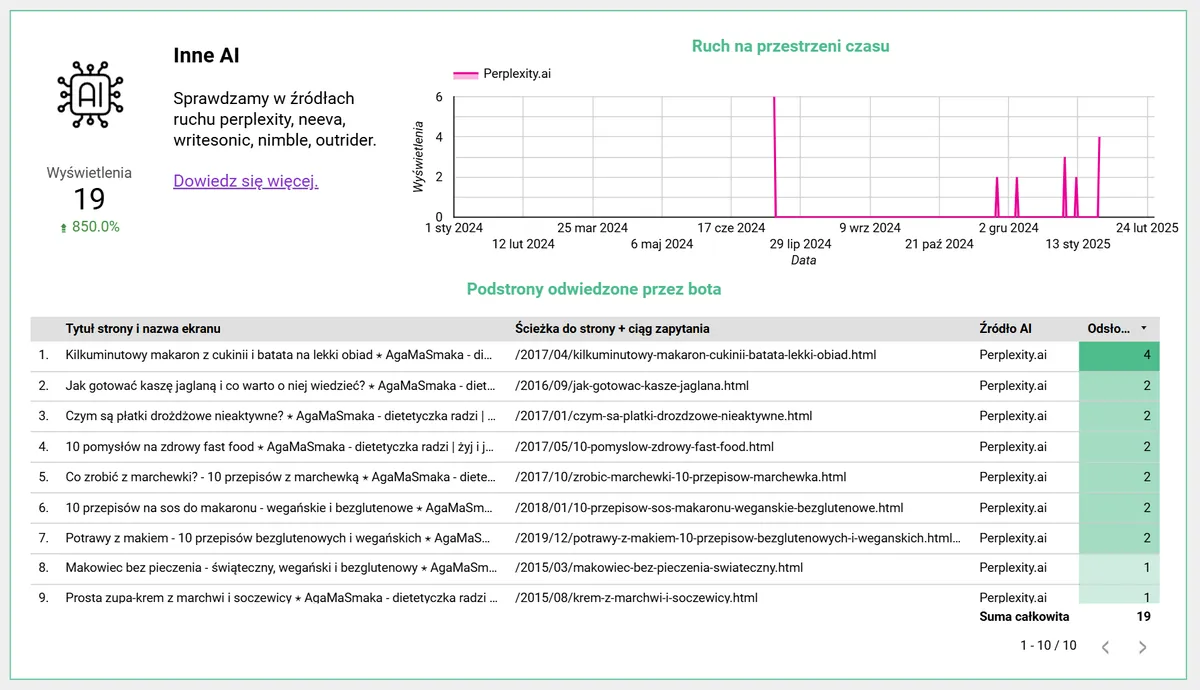Click path '/2017/05/10-pomyslow-zdrowy-fast-food.html'
Screen dimensions: 1200x690
click(645, 447)
